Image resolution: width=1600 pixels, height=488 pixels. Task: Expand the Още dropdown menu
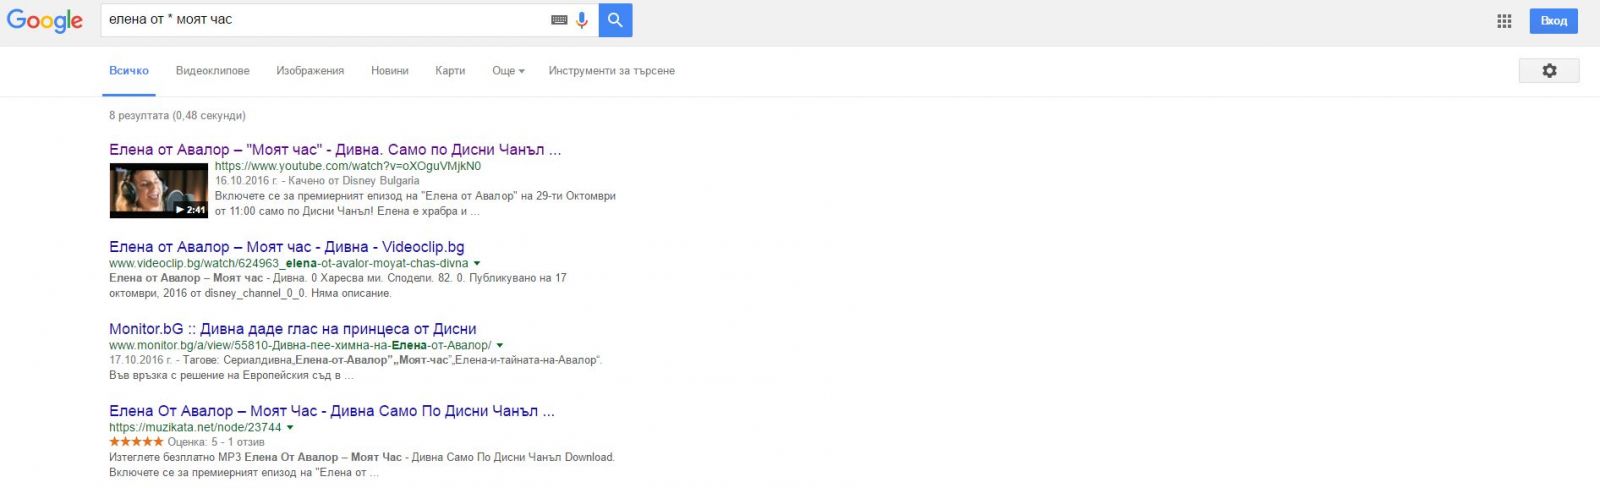coord(508,71)
